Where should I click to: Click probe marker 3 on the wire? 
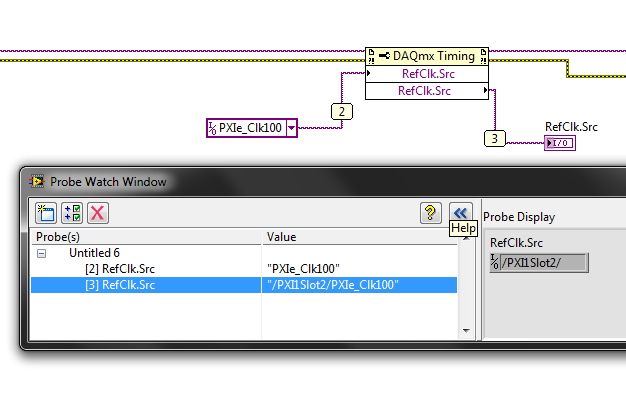tap(495, 139)
